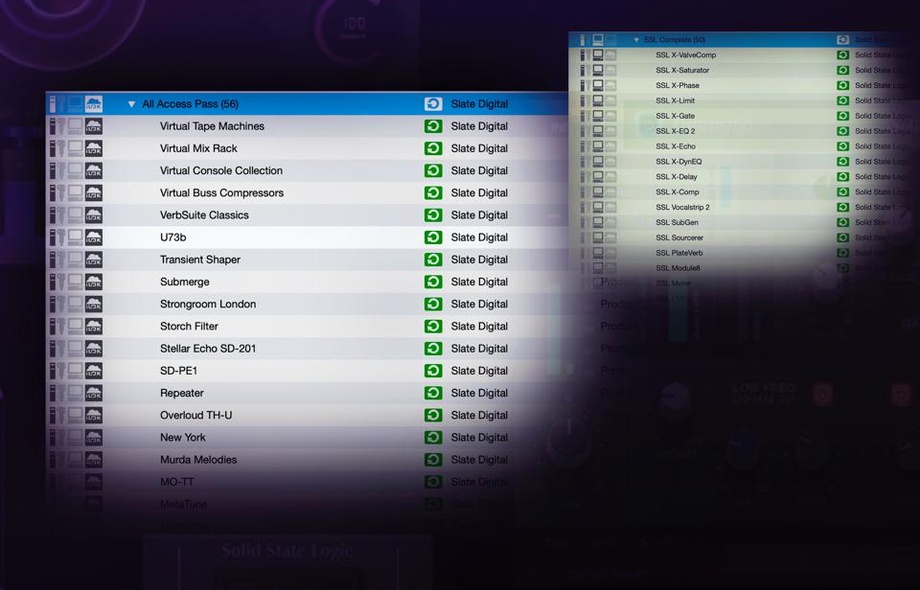Click cloud icon in Virtual Mix Rack row
The image size is (920, 590).
[94, 148]
